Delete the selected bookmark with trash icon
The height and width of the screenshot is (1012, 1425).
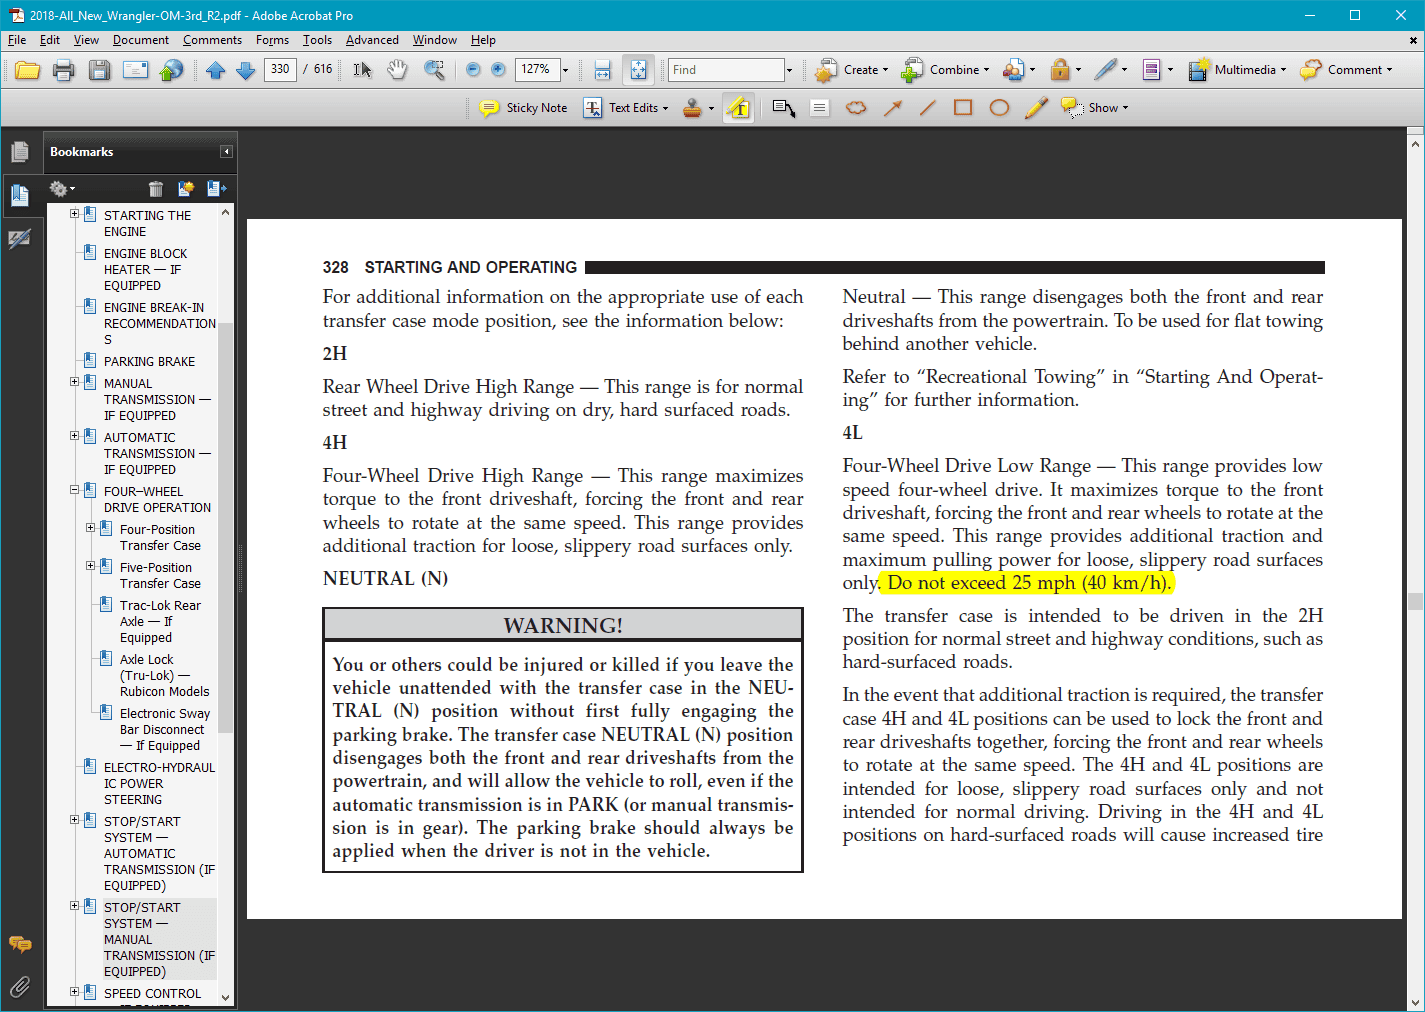click(156, 188)
